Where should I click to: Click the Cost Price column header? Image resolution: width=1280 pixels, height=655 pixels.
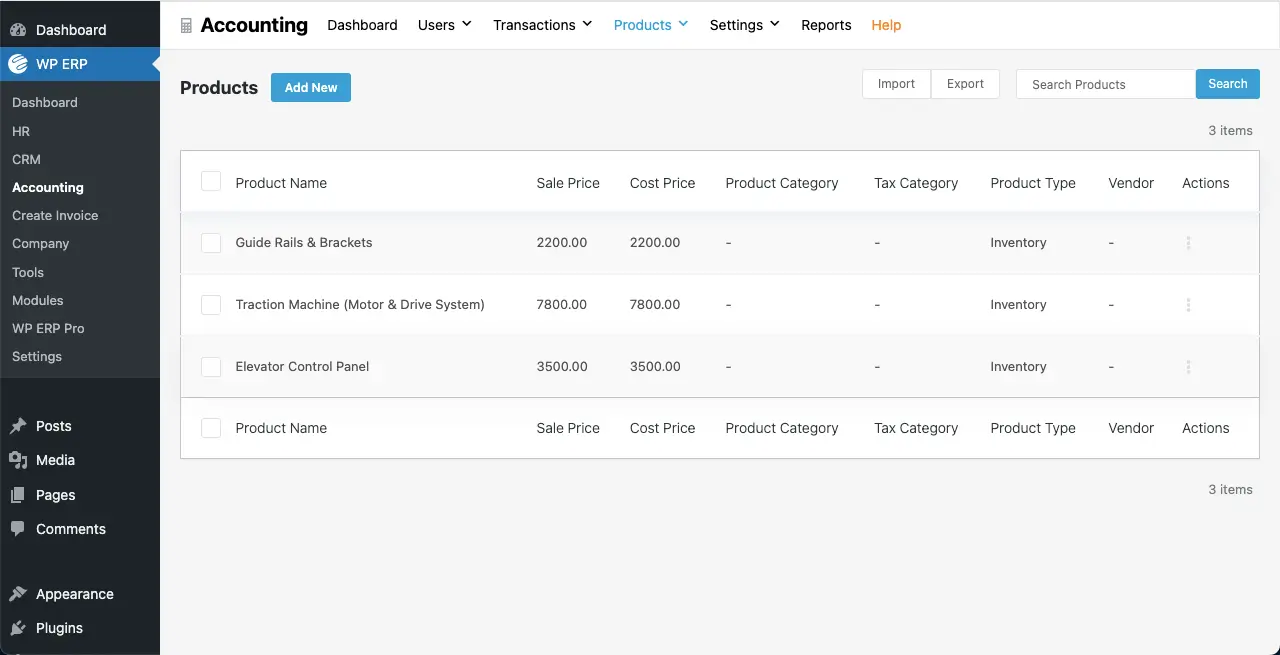point(662,183)
